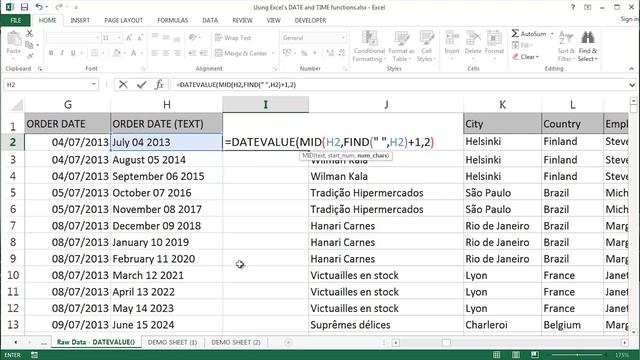Open DEMO SHEET (1) worksheet tab
Screen dimensions: 640x360
172,342
